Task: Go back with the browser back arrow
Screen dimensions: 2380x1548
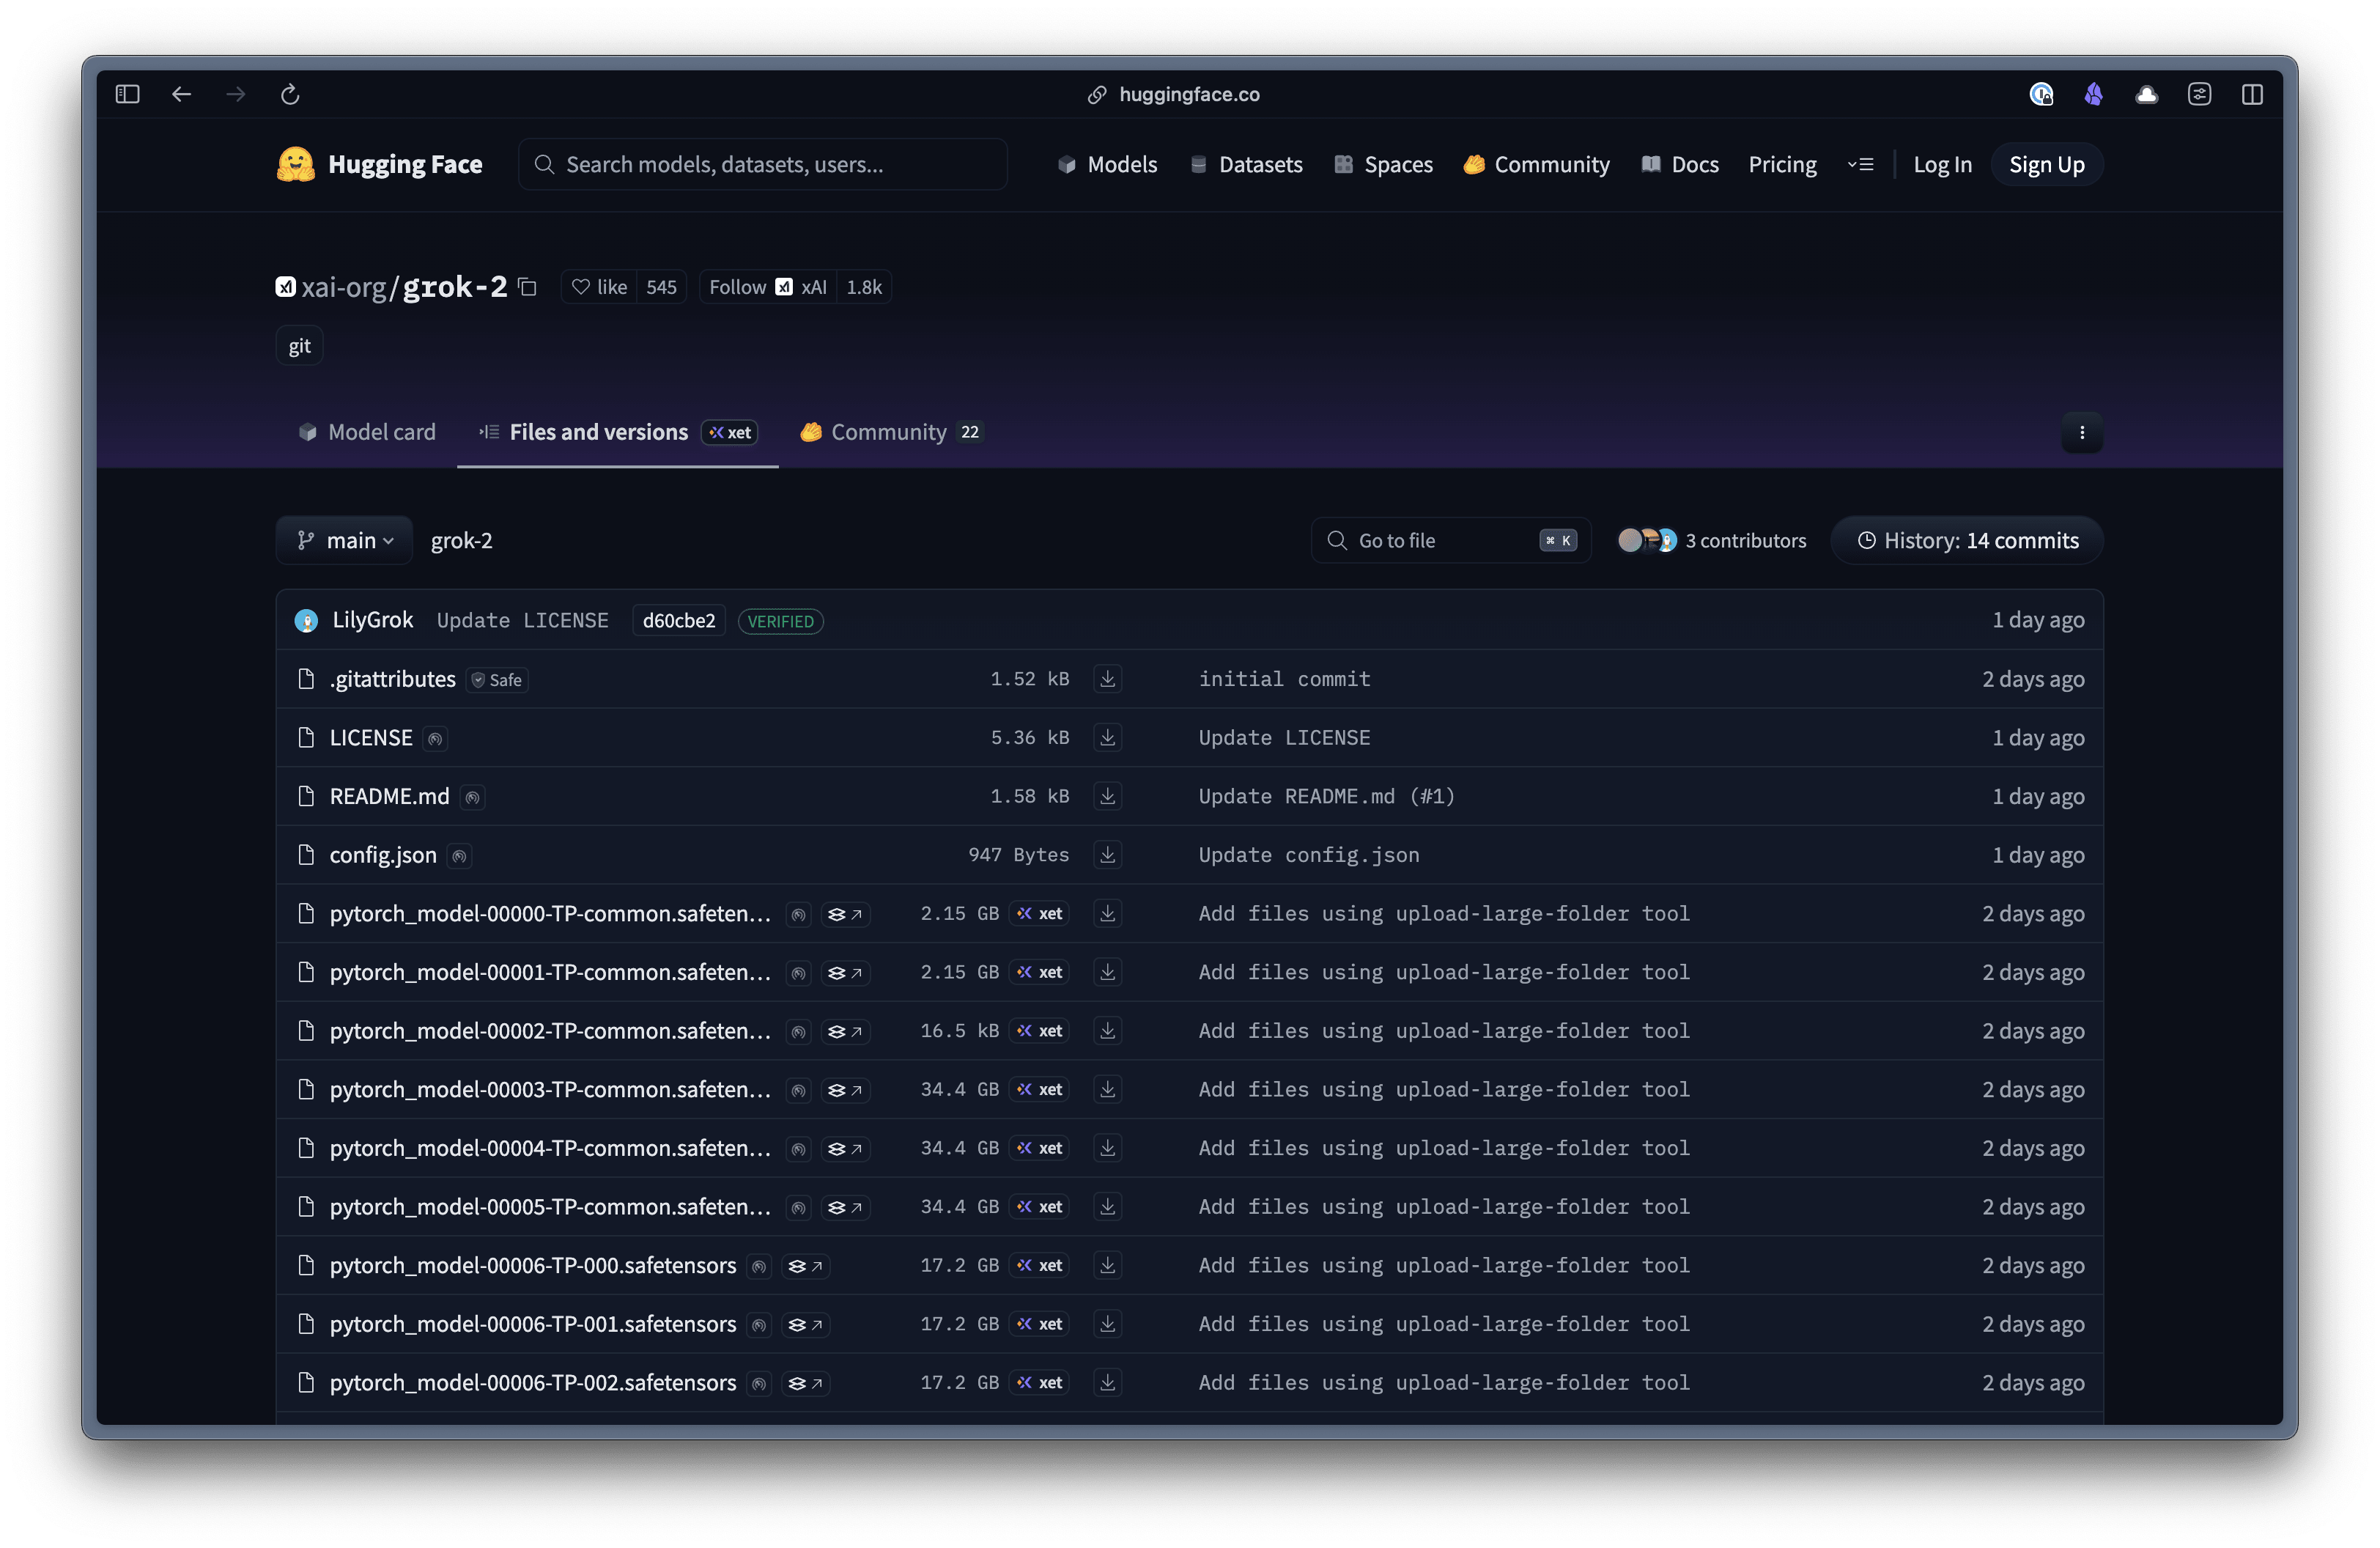Action: tap(181, 94)
